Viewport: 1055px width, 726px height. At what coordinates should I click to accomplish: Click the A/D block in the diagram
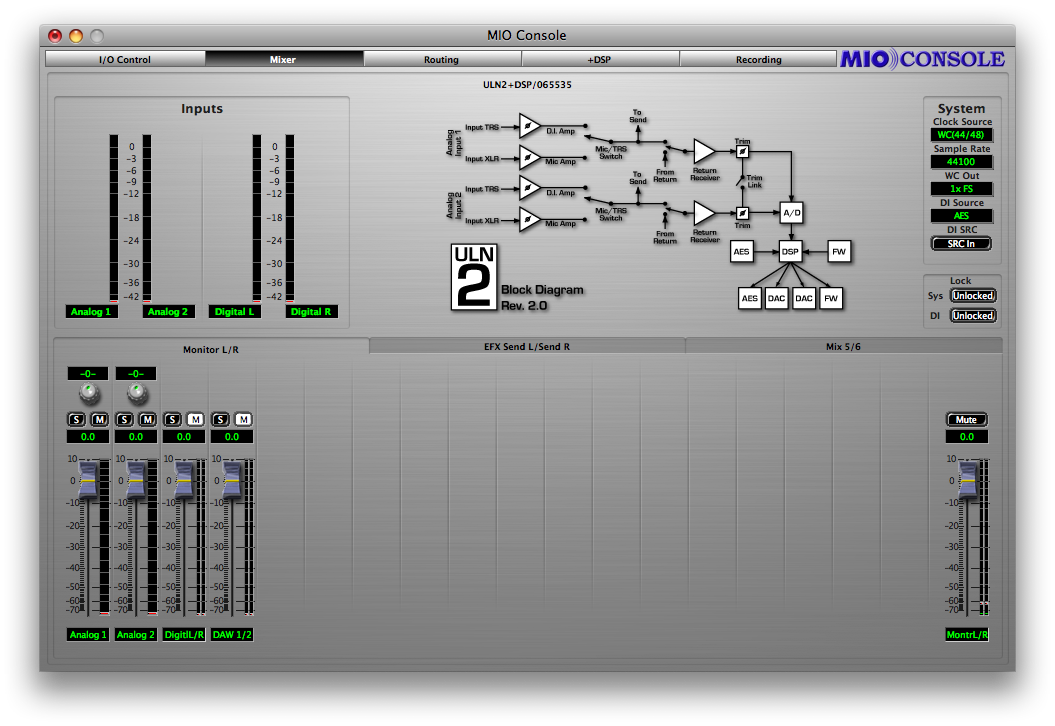point(791,213)
